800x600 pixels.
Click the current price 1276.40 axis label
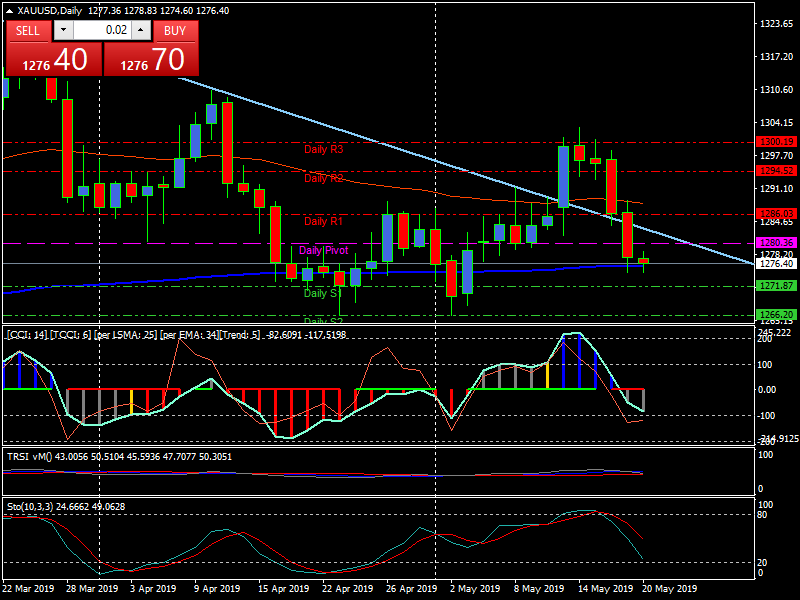click(x=775, y=264)
